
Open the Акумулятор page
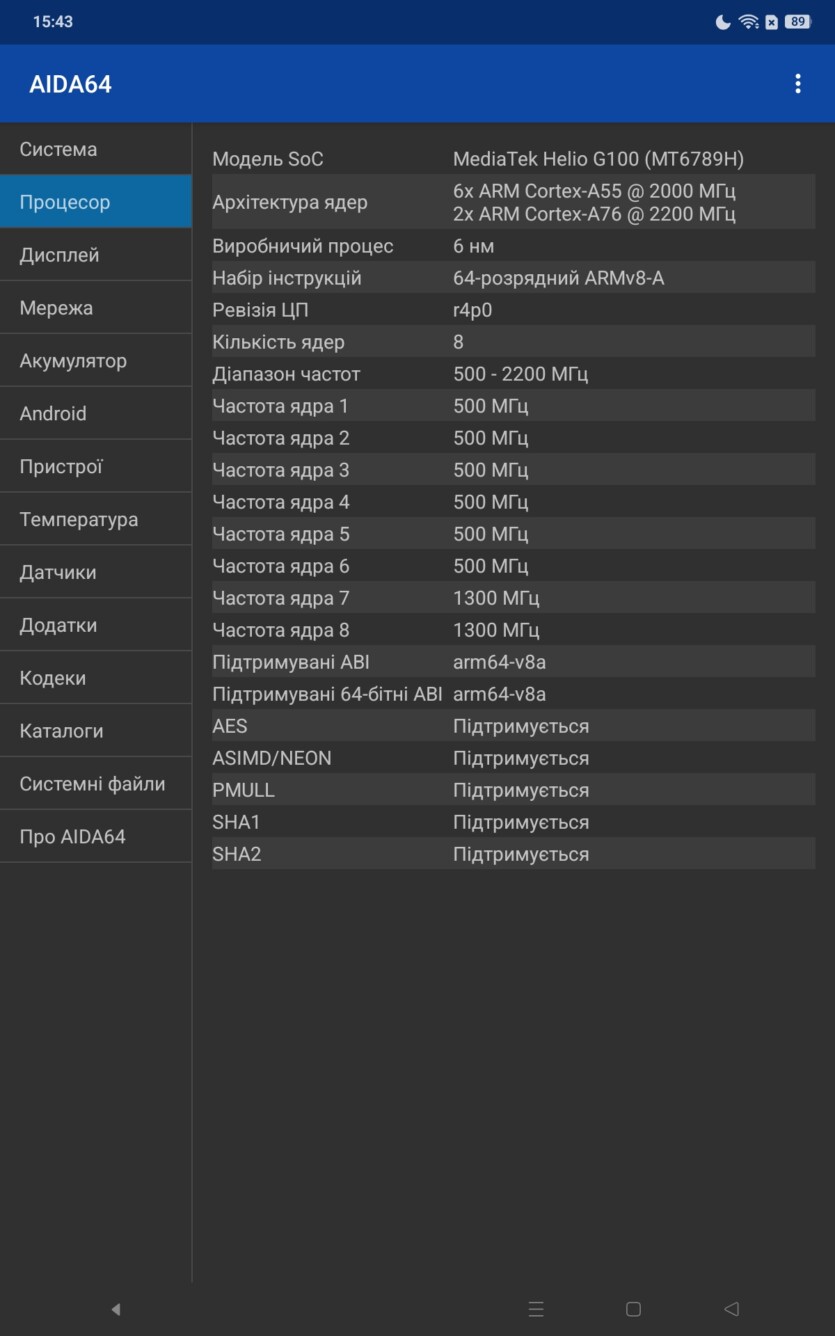pyautogui.click(x=96, y=361)
